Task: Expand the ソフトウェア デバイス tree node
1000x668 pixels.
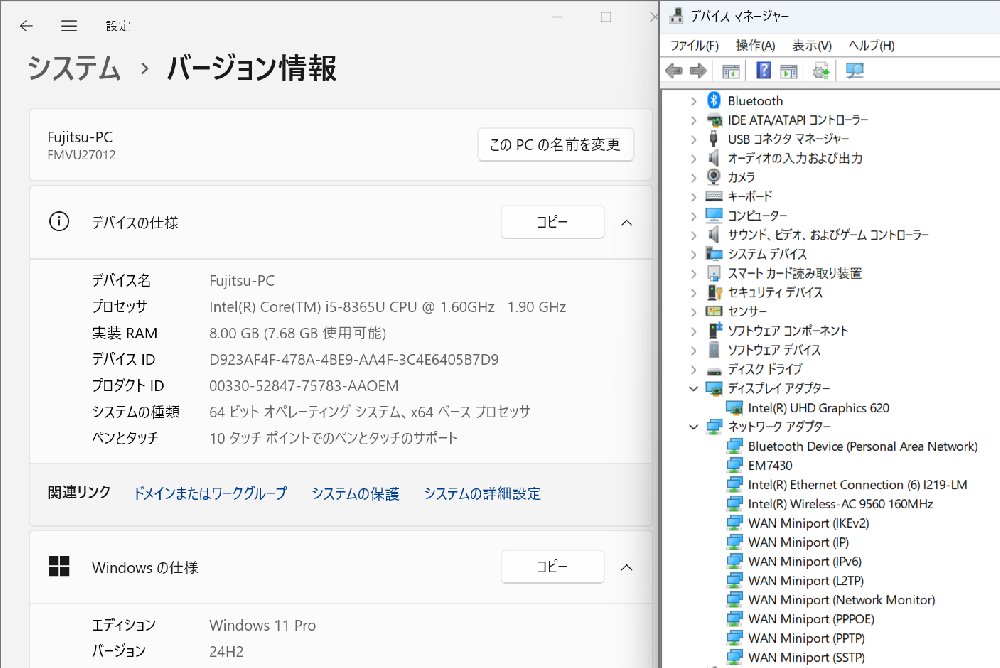Action: tap(694, 350)
